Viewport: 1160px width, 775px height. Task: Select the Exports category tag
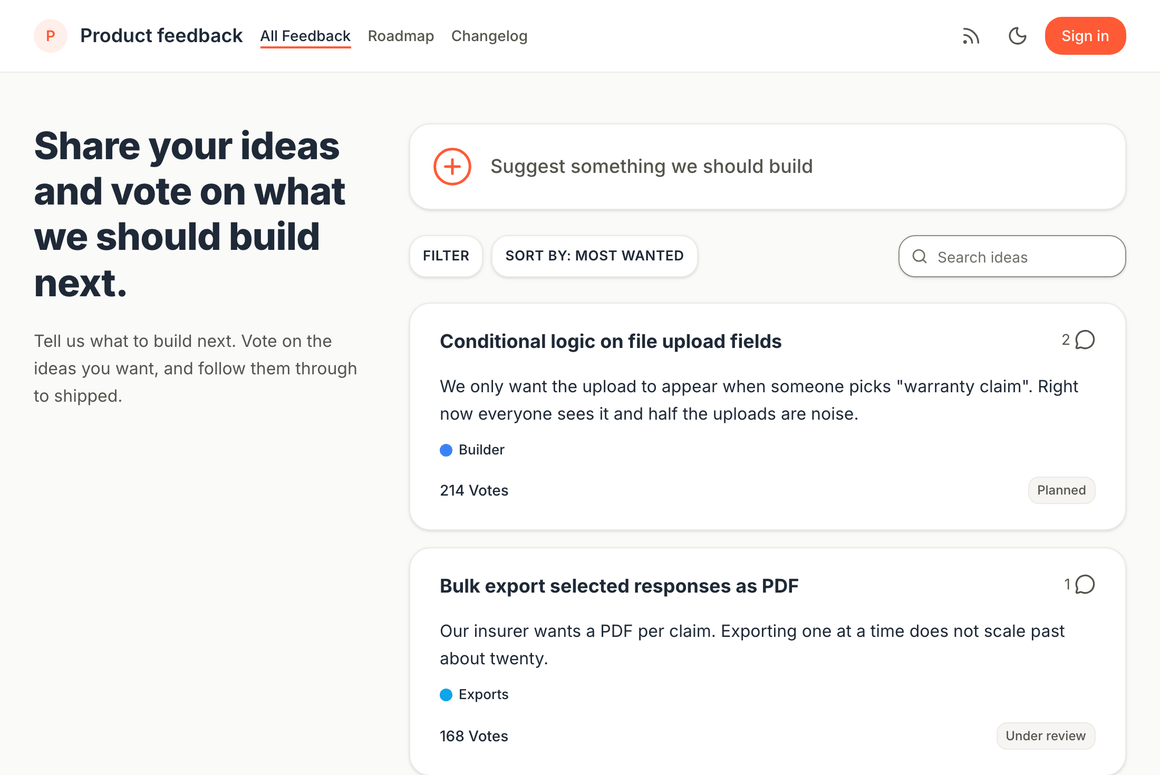tap(474, 694)
